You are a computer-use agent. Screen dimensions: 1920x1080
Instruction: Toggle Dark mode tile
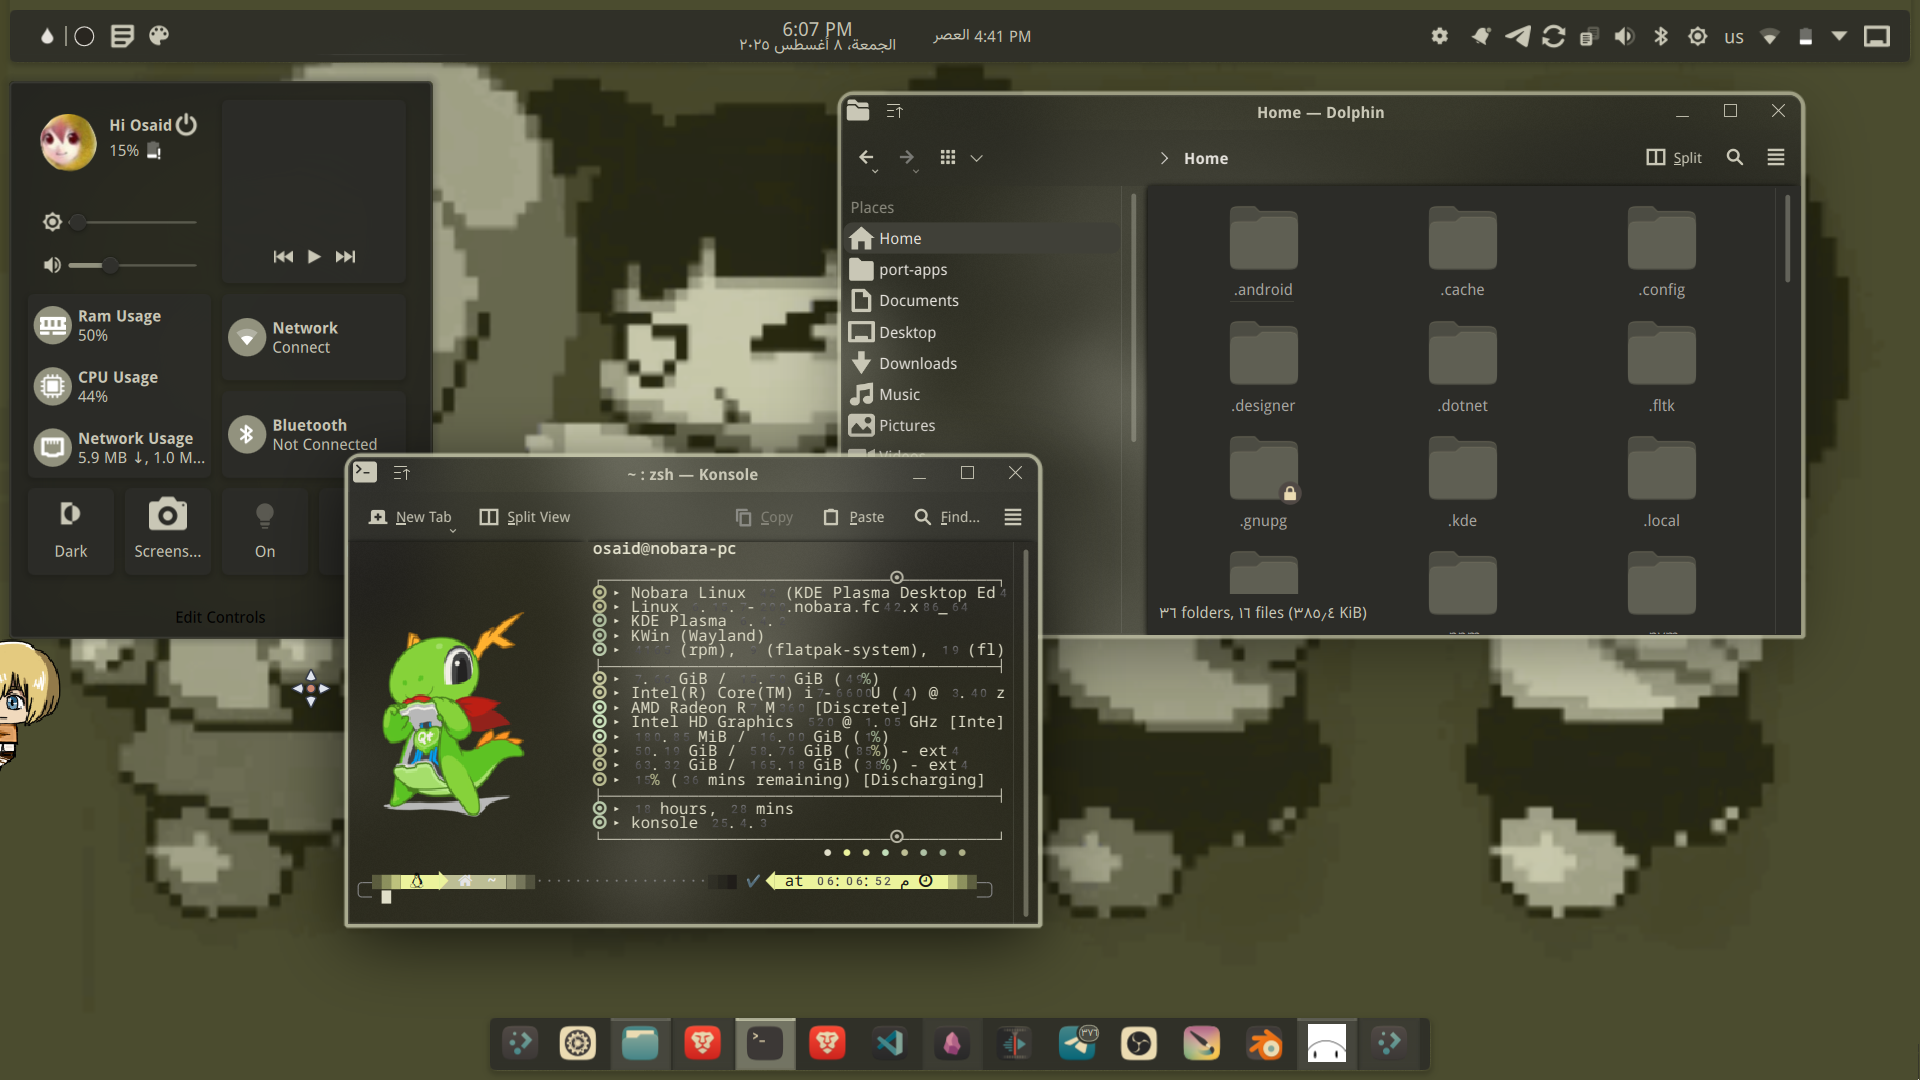click(70, 530)
